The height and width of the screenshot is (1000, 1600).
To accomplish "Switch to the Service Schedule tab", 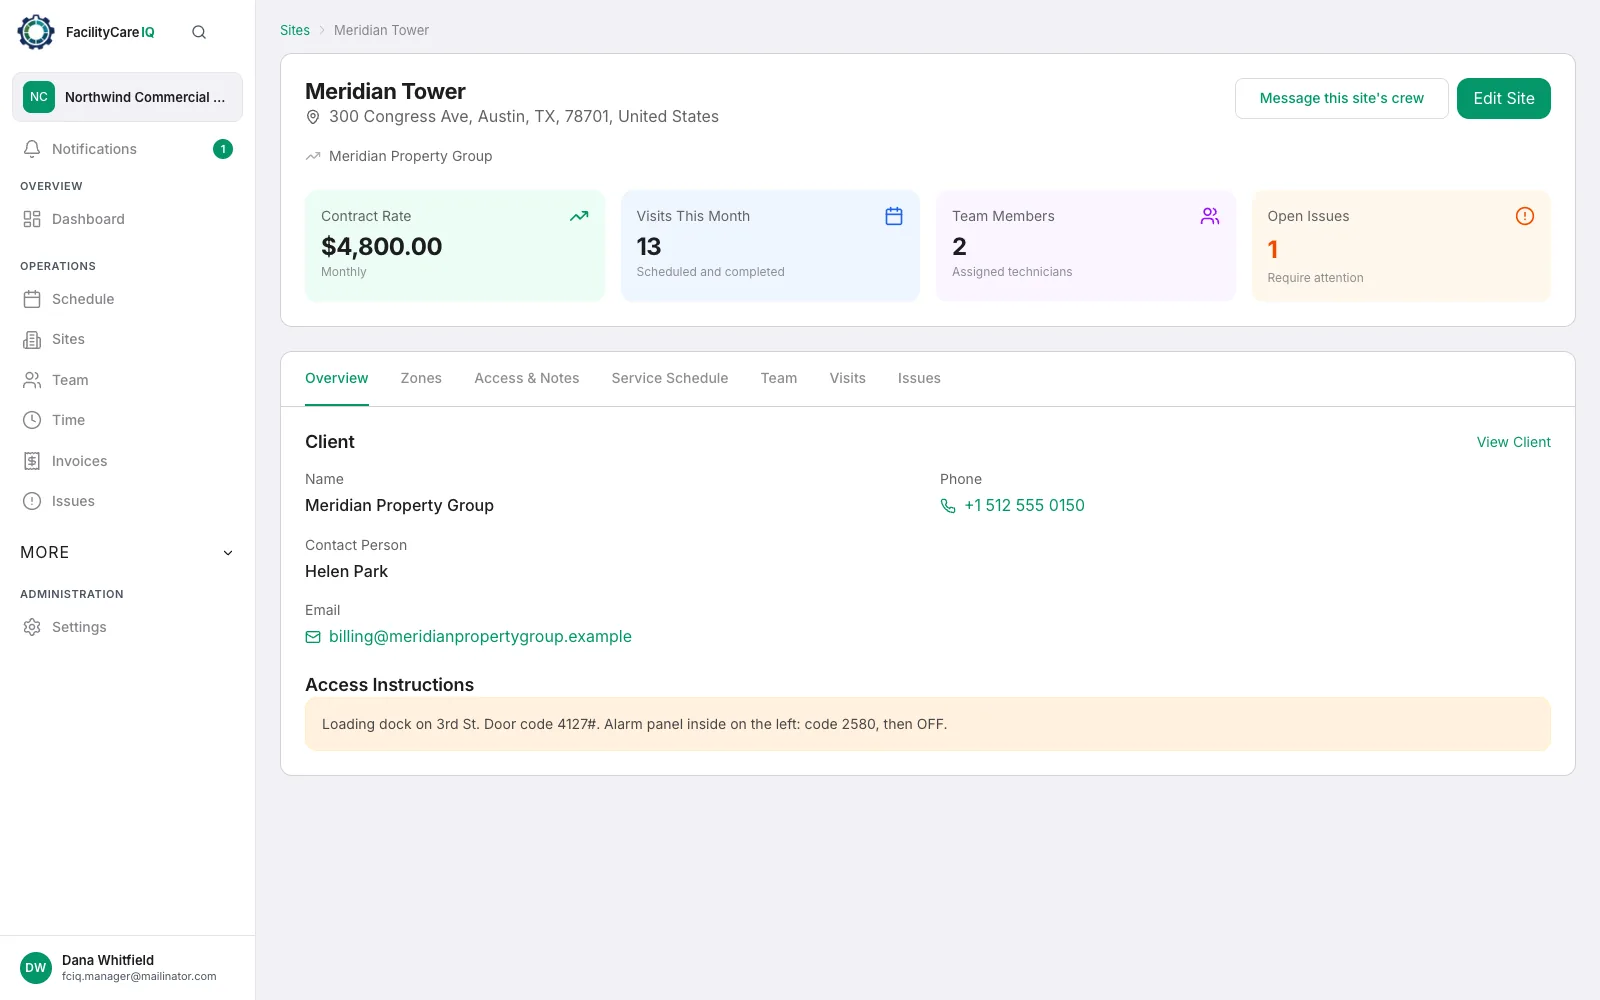I will point(670,378).
